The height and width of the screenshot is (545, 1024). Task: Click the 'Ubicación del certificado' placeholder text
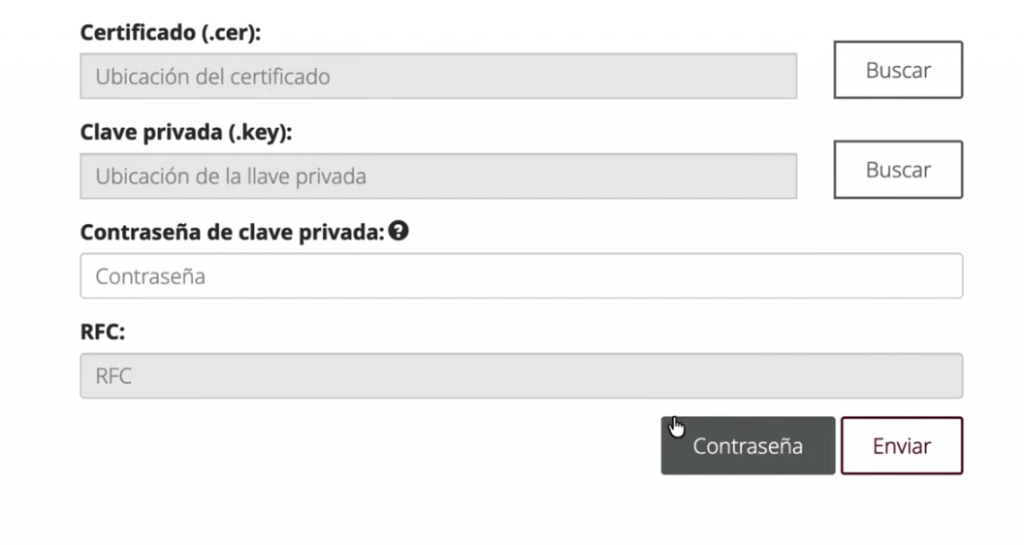[x=212, y=76]
